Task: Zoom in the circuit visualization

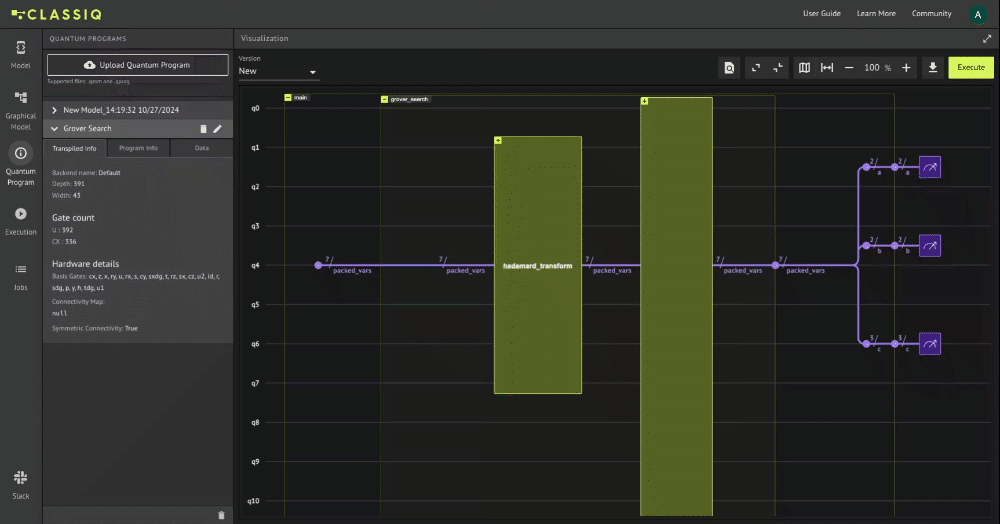Action: [906, 68]
